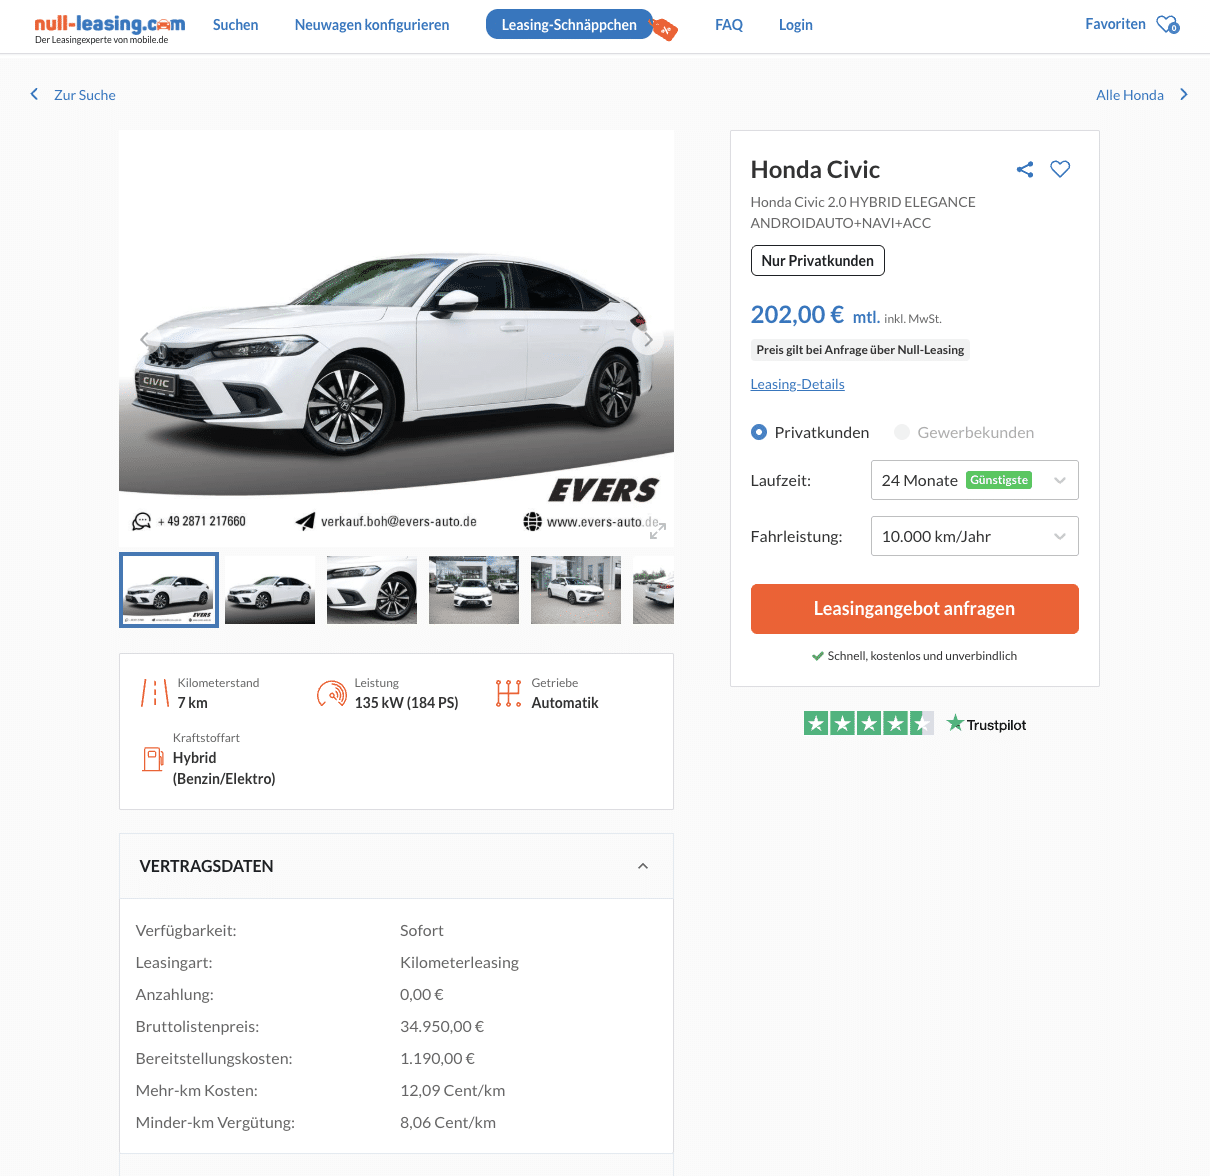The height and width of the screenshot is (1176, 1210).
Task: Collapse the Vertragsdaten section
Action: [x=643, y=866]
